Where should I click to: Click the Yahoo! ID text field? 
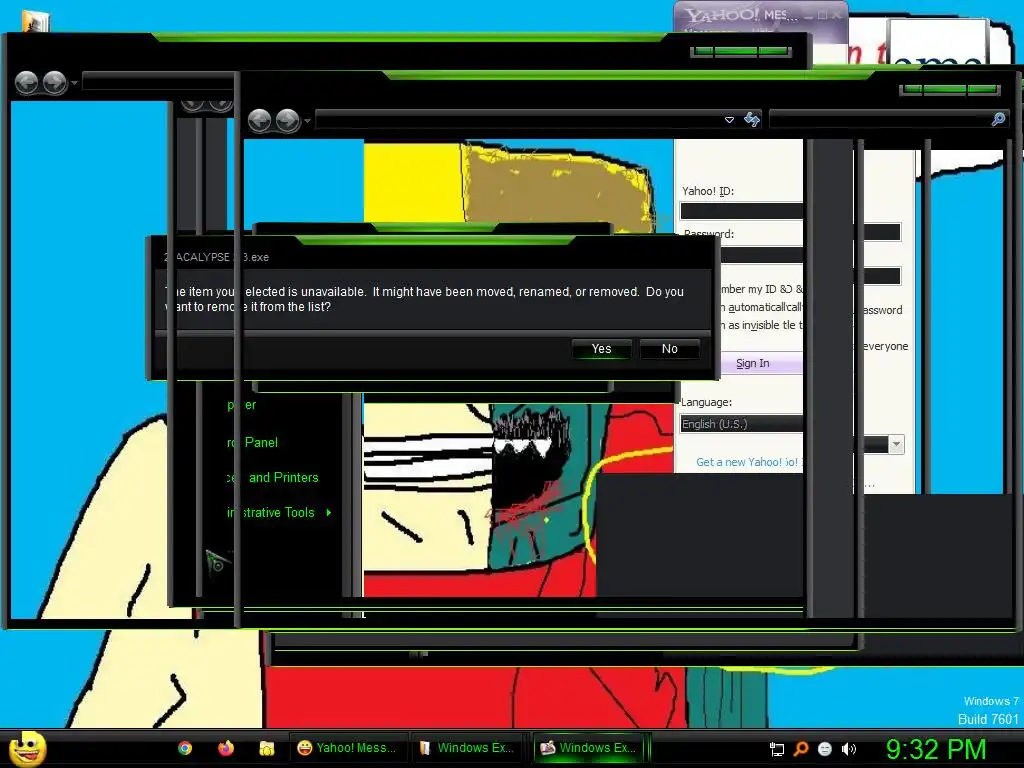741,210
